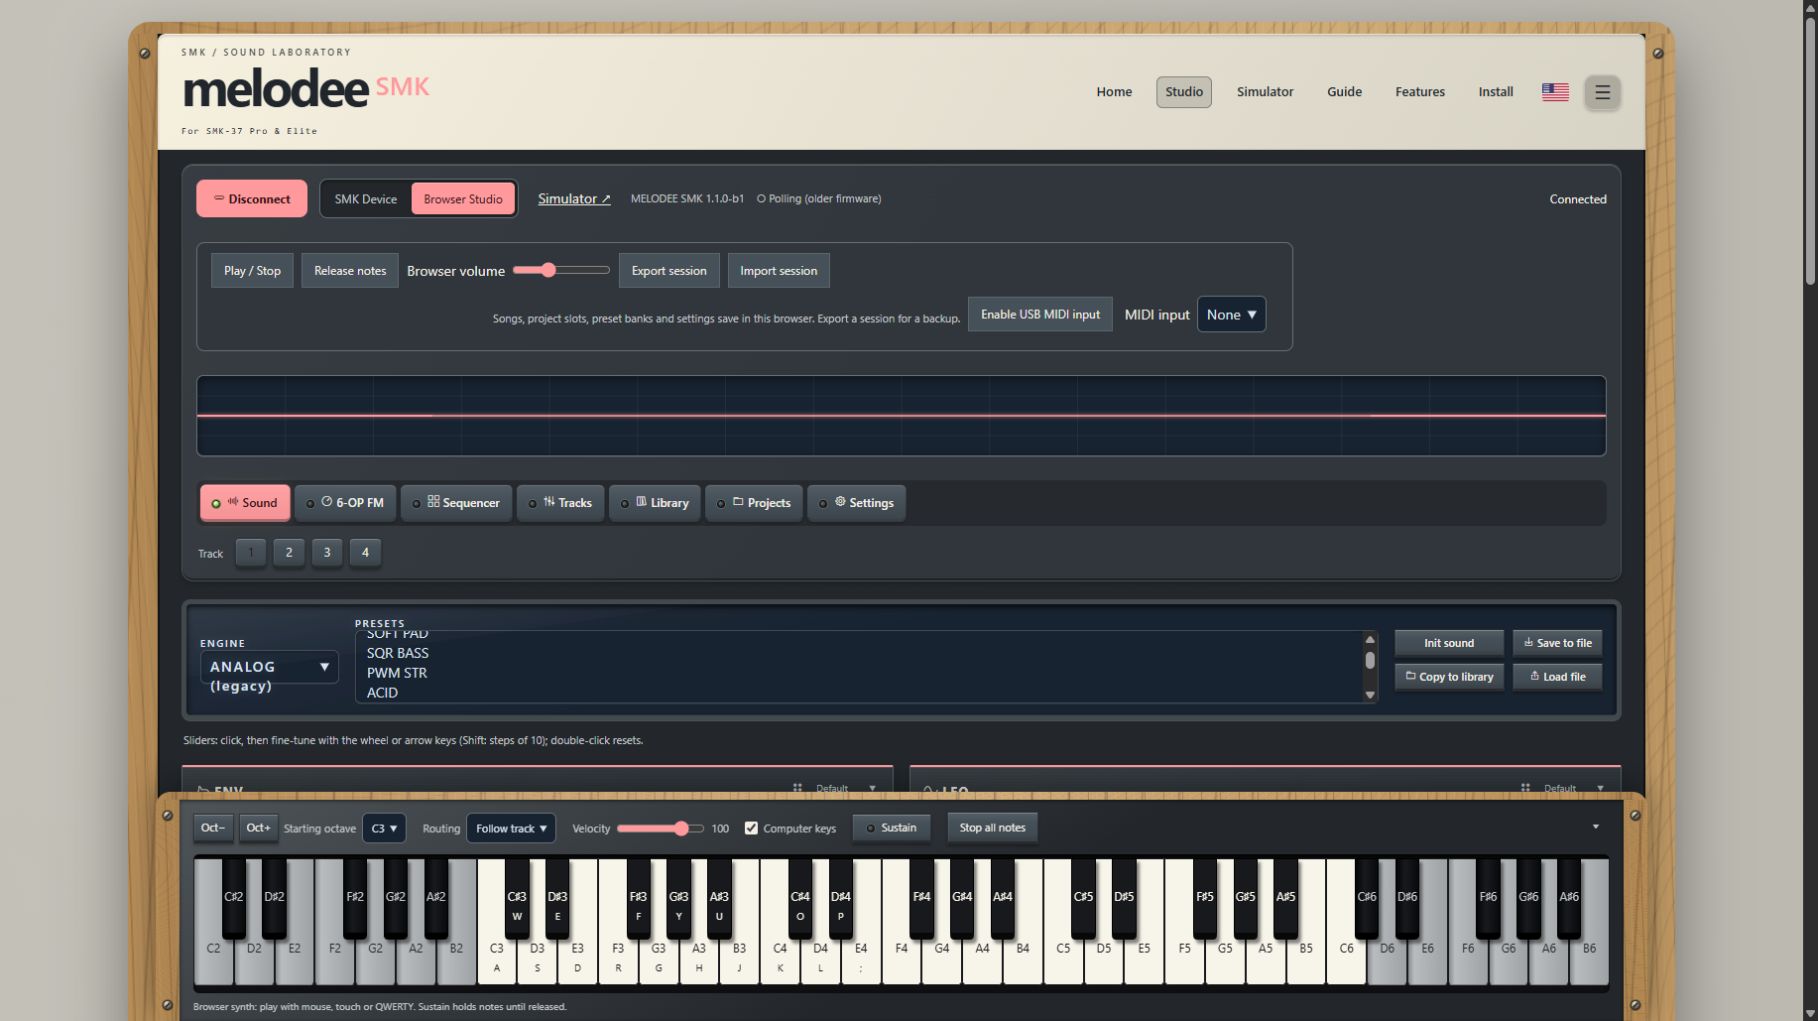The height and width of the screenshot is (1021, 1818).
Task: Toggle the Computer keys checkbox
Action: point(751,828)
